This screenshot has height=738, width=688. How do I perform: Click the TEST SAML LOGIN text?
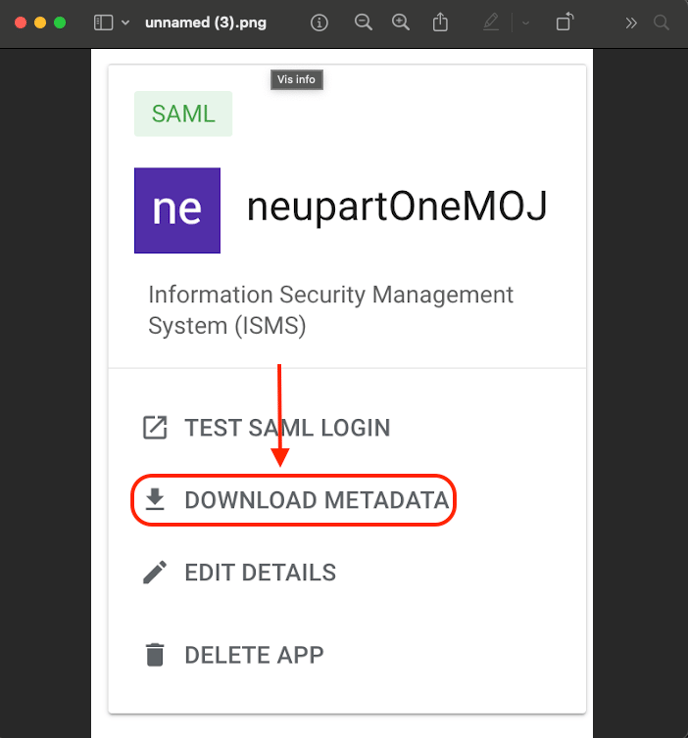[287, 428]
